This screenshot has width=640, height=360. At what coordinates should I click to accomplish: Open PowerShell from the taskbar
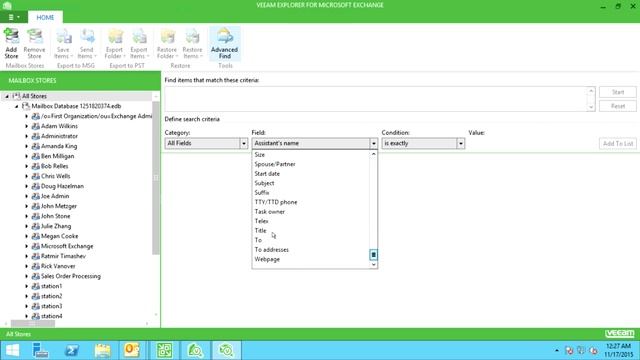pos(71,350)
